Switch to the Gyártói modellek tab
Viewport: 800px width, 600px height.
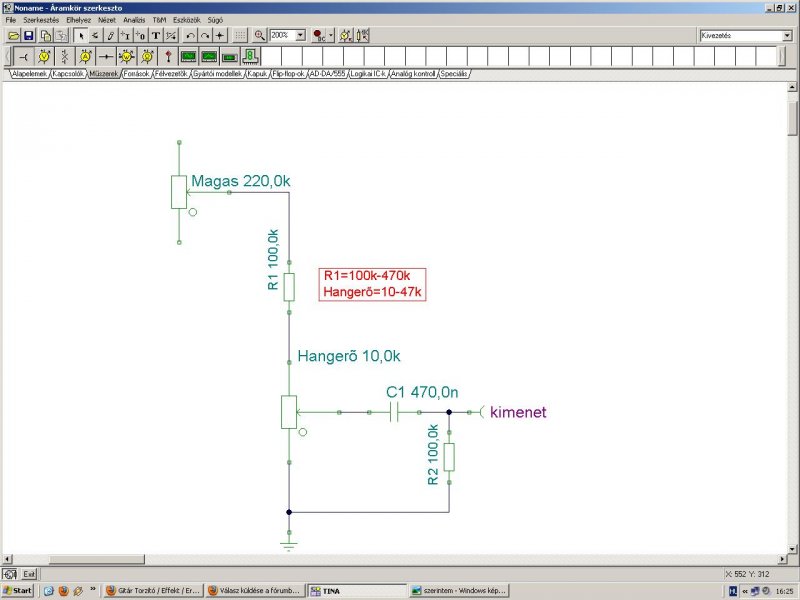217,74
